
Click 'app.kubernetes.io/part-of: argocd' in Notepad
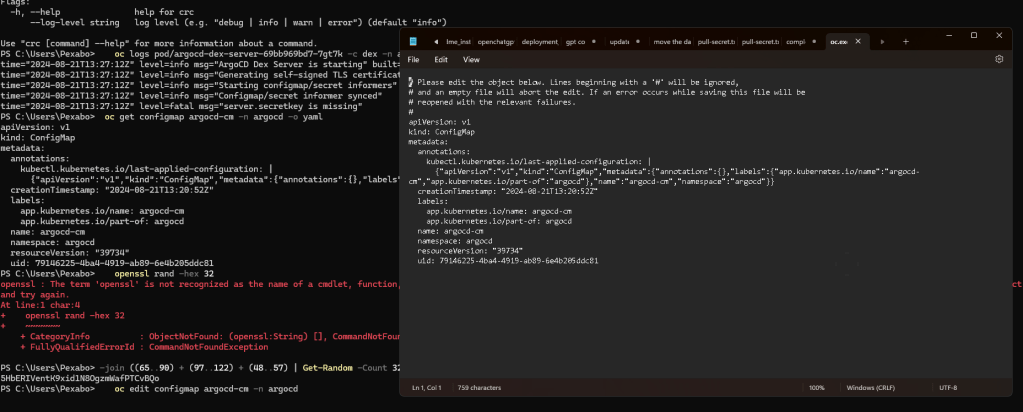pyautogui.click(x=499, y=221)
